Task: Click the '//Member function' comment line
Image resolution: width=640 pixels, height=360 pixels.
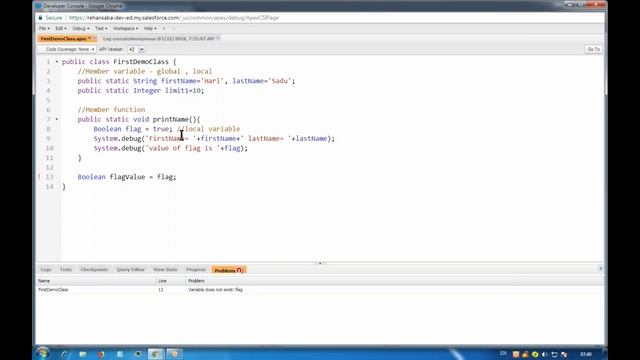Action: tap(111, 109)
